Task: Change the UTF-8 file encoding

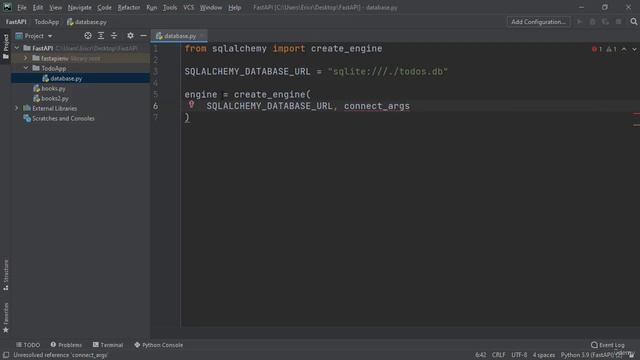Action: 519,355
